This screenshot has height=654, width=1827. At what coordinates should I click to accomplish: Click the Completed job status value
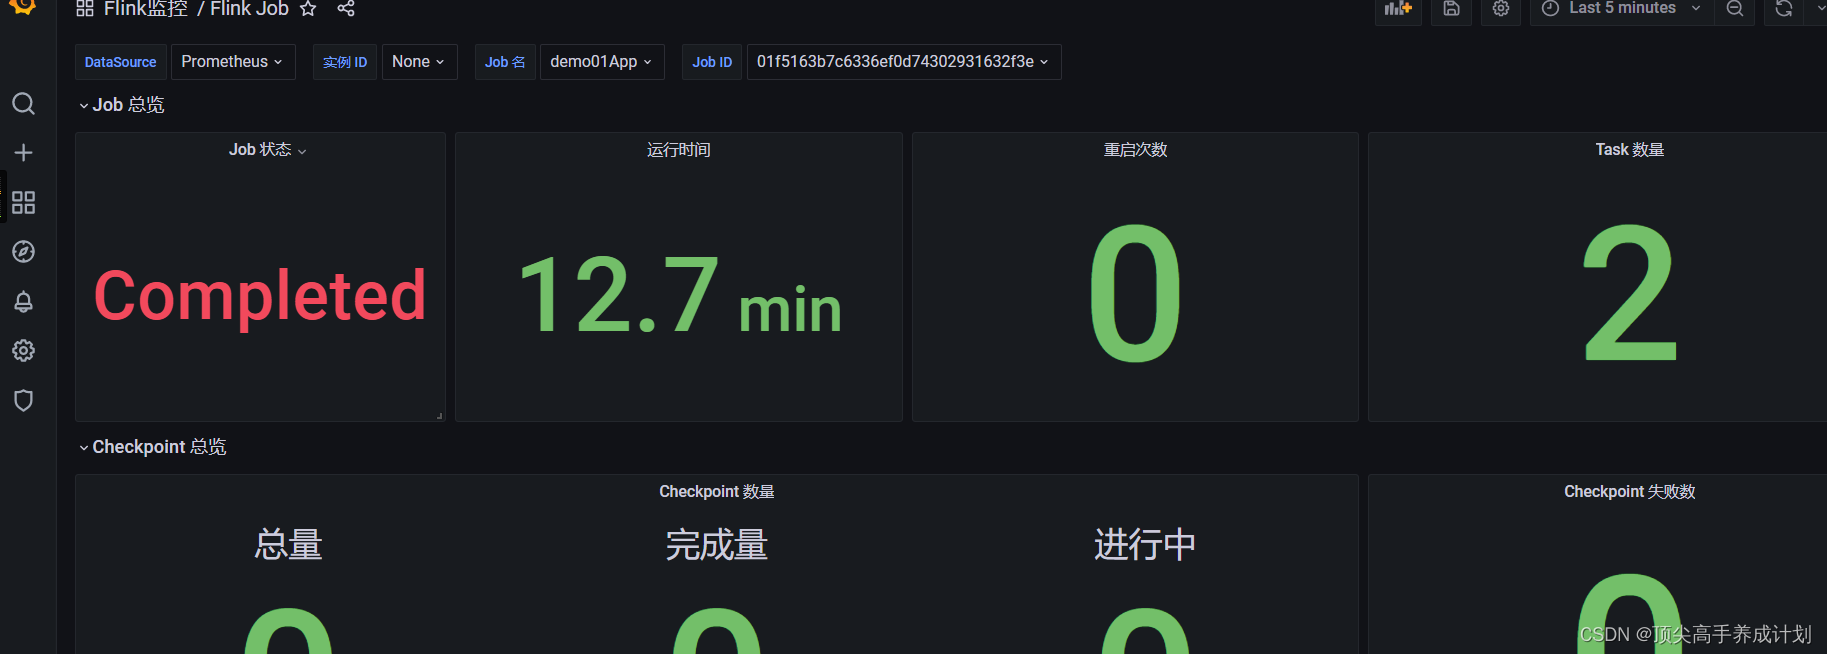pos(260,296)
